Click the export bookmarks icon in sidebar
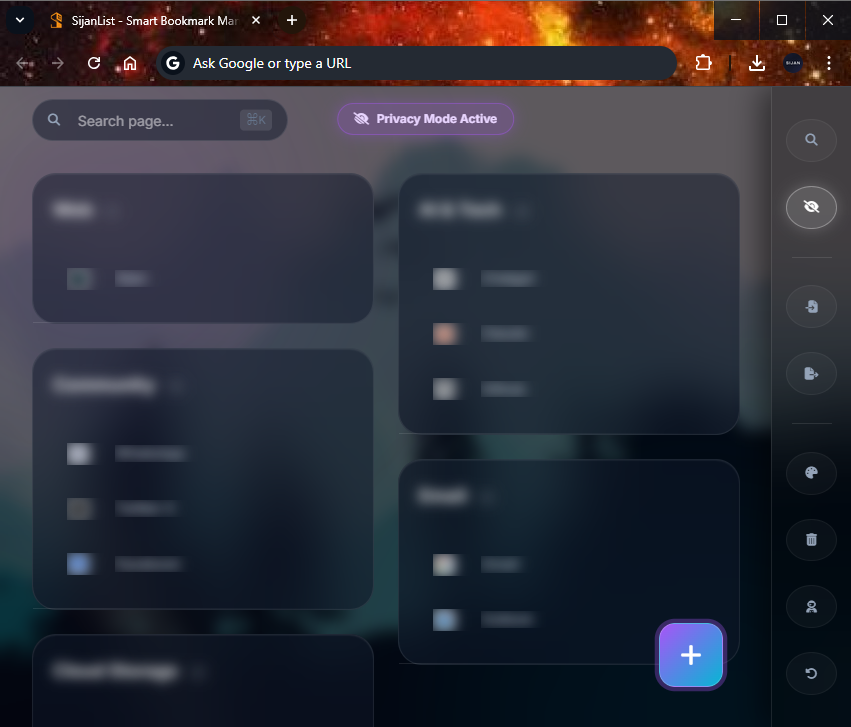The image size is (851, 727). tap(811, 372)
